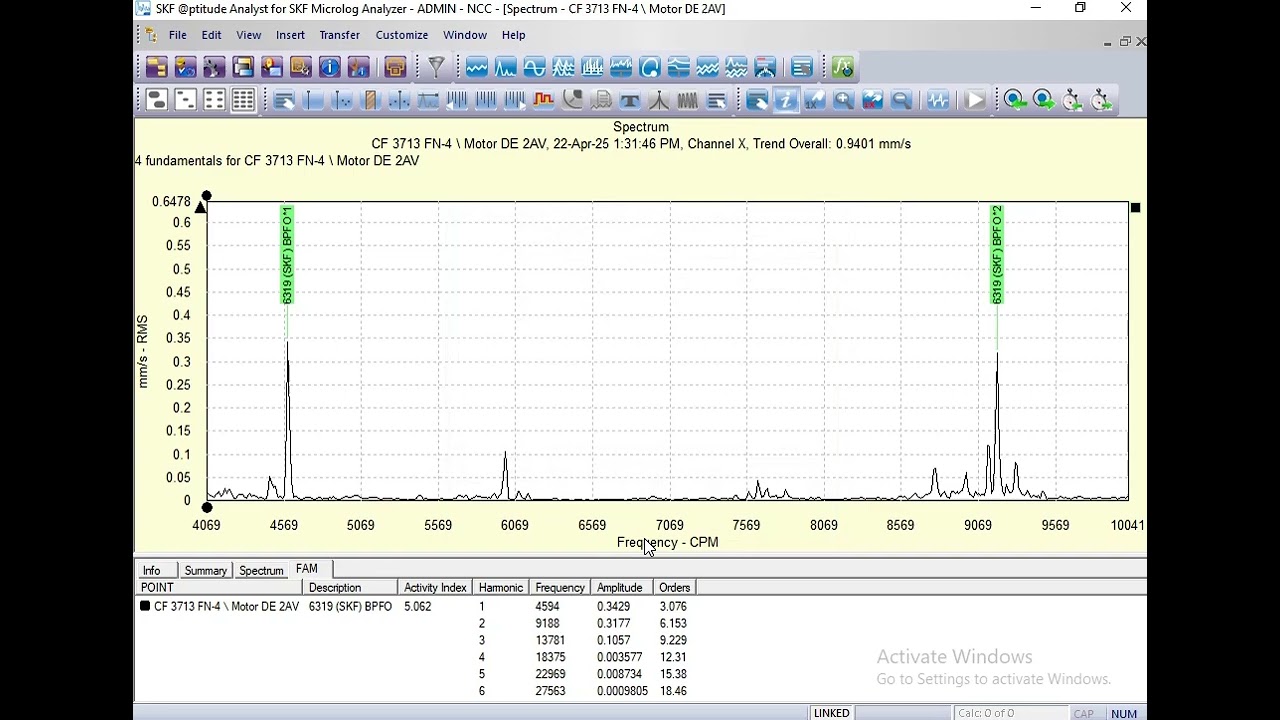Viewport: 1280px width, 720px height.
Task: Sort by the Frequency column header
Action: [x=560, y=588]
